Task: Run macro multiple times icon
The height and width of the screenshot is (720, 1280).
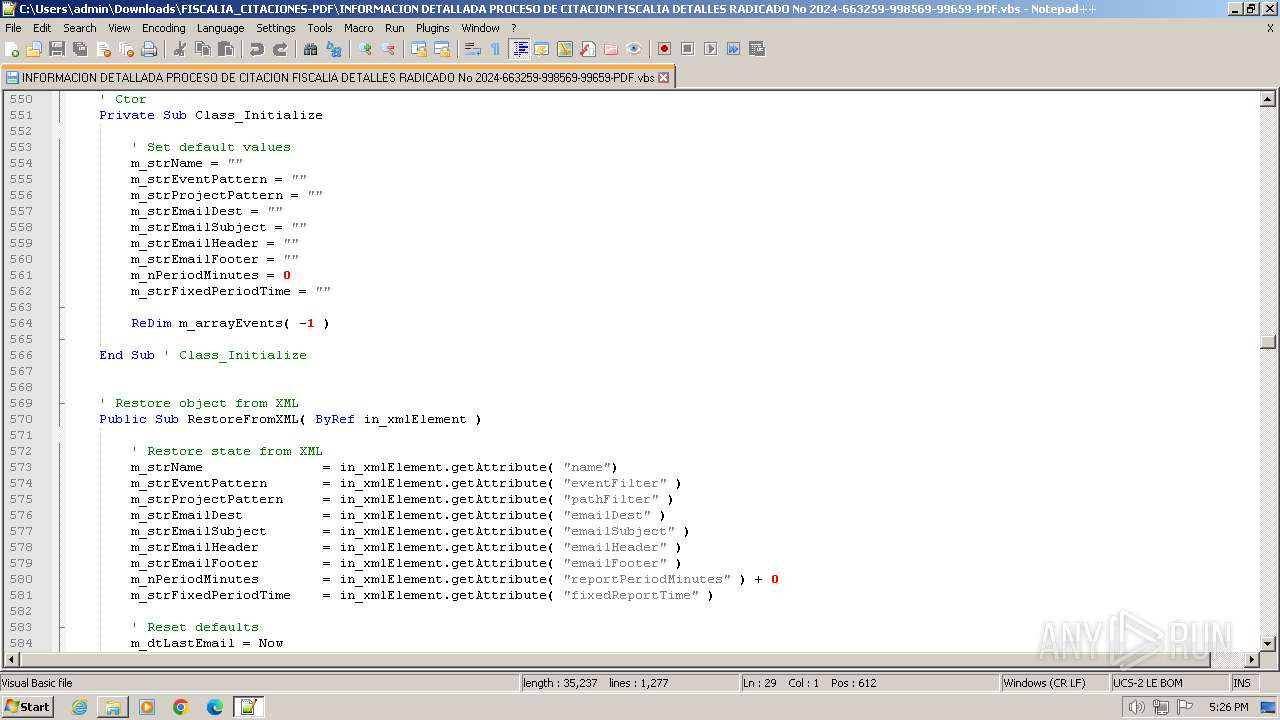Action: (733, 49)
